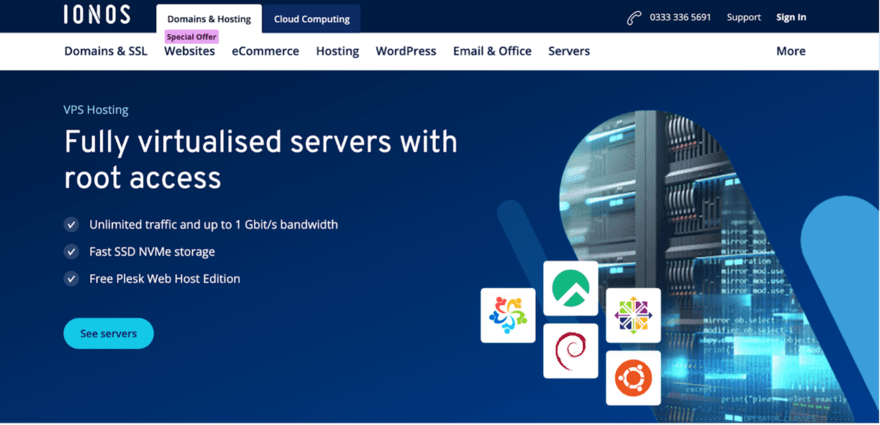The image size is (880, 425).
Task: Open the Domains & SSL menu
Action: click(x=106, y=51)
